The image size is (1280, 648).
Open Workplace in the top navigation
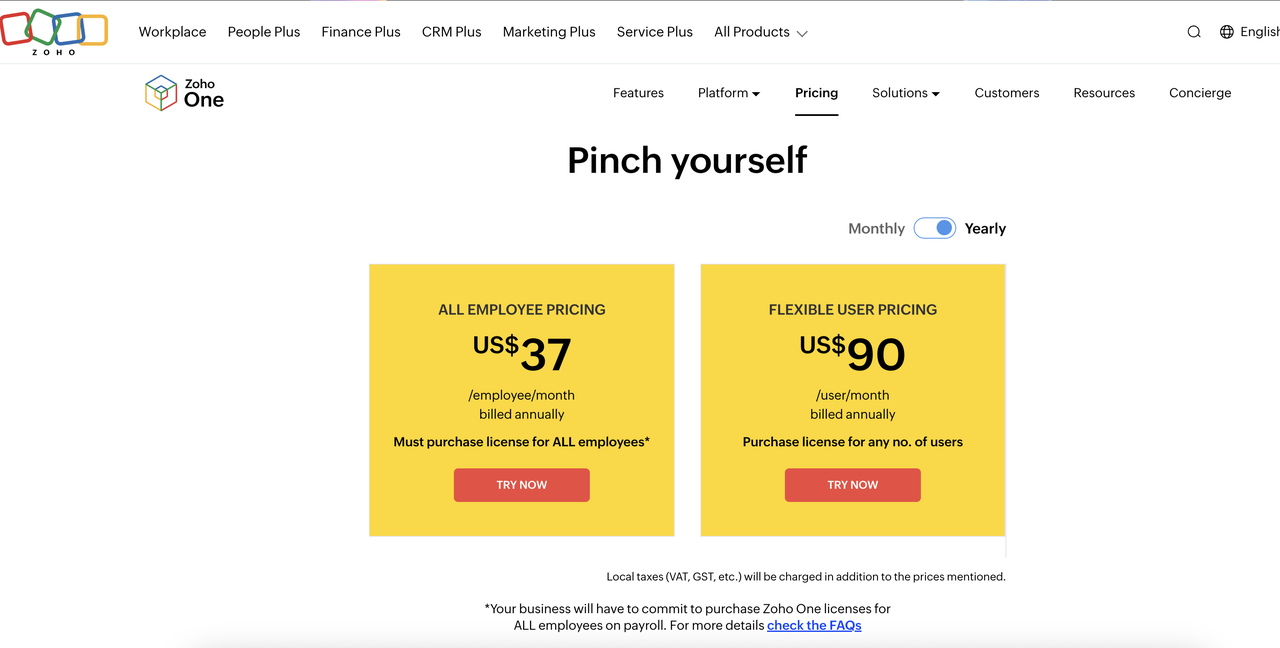click(x=172, y=32)
